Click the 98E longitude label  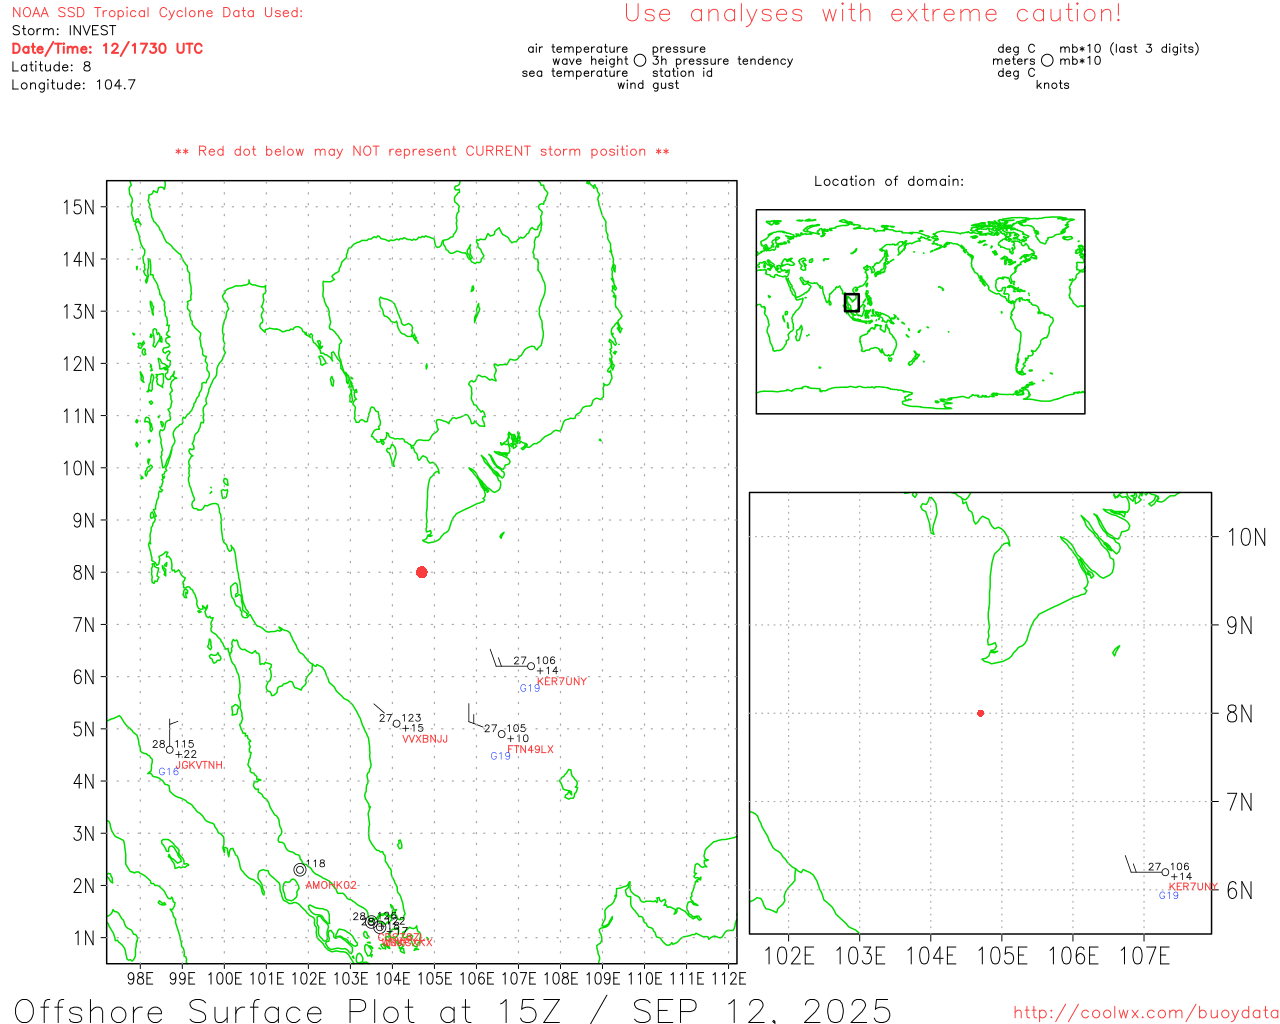coord(141,979)
